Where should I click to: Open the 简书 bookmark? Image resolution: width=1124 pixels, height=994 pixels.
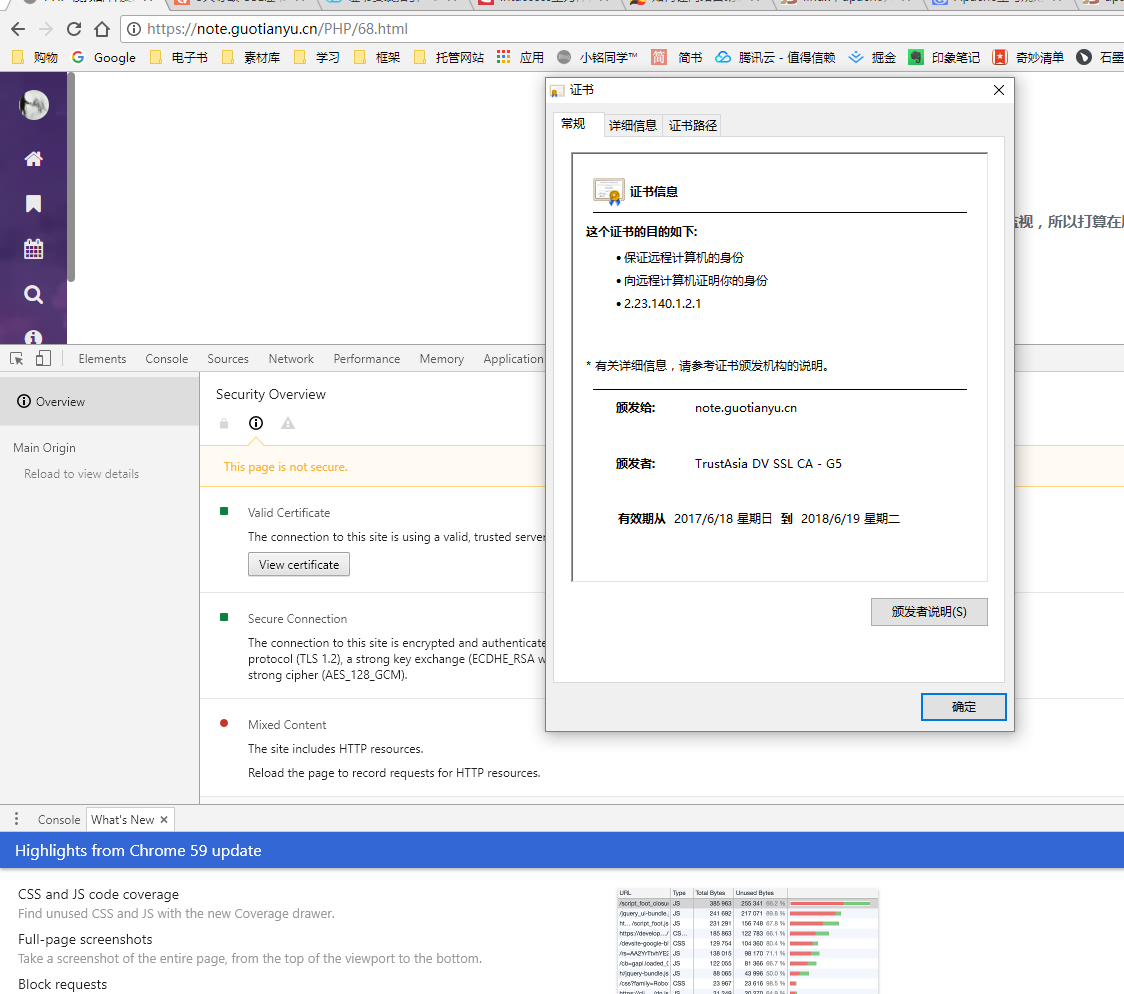click(677, 57)
